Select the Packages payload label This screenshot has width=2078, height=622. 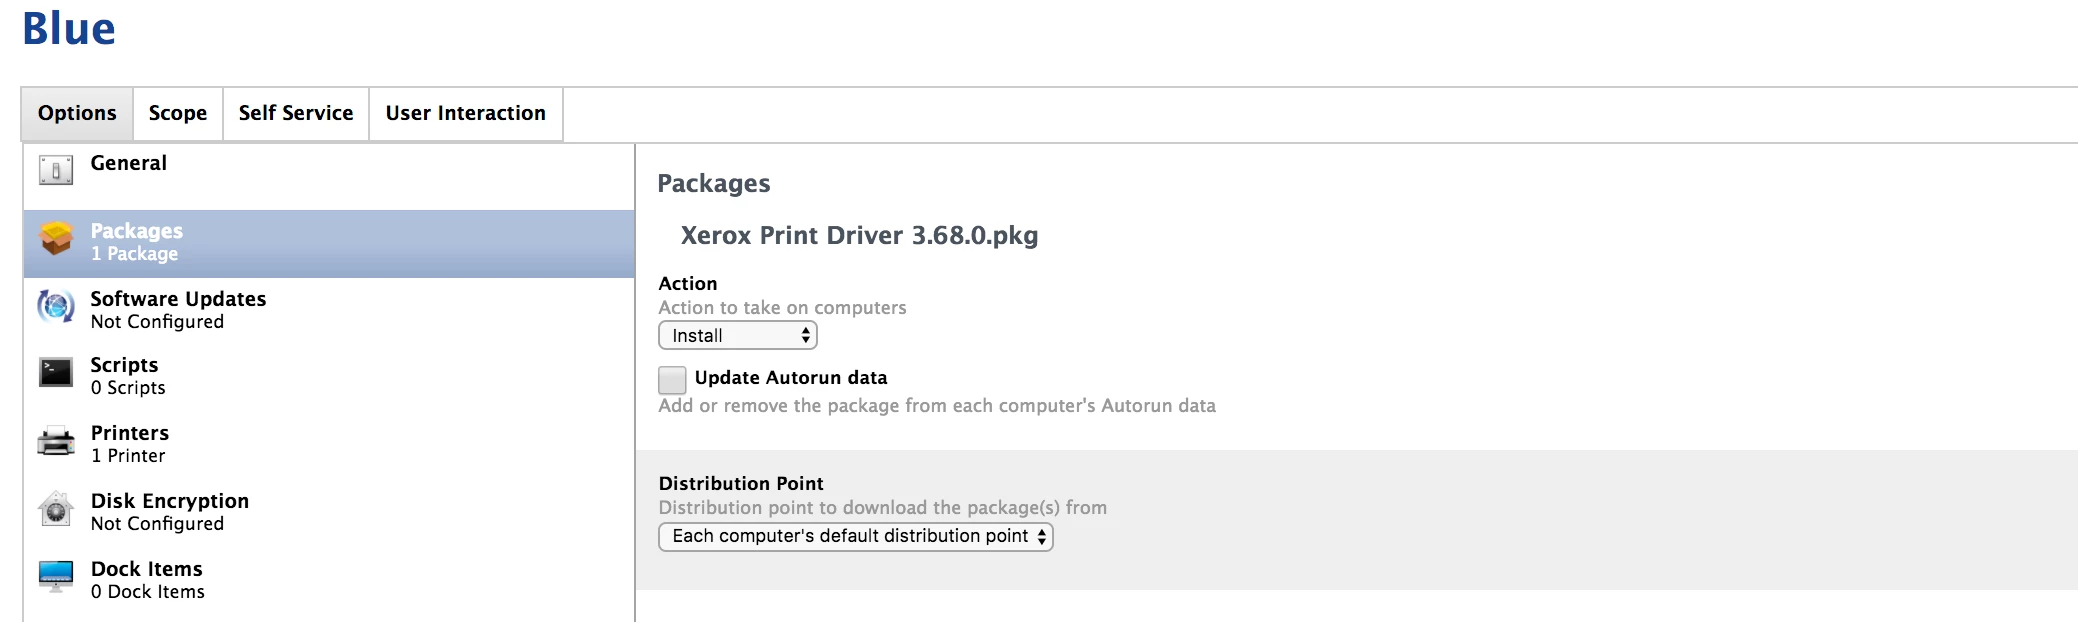tap(137, 231)
